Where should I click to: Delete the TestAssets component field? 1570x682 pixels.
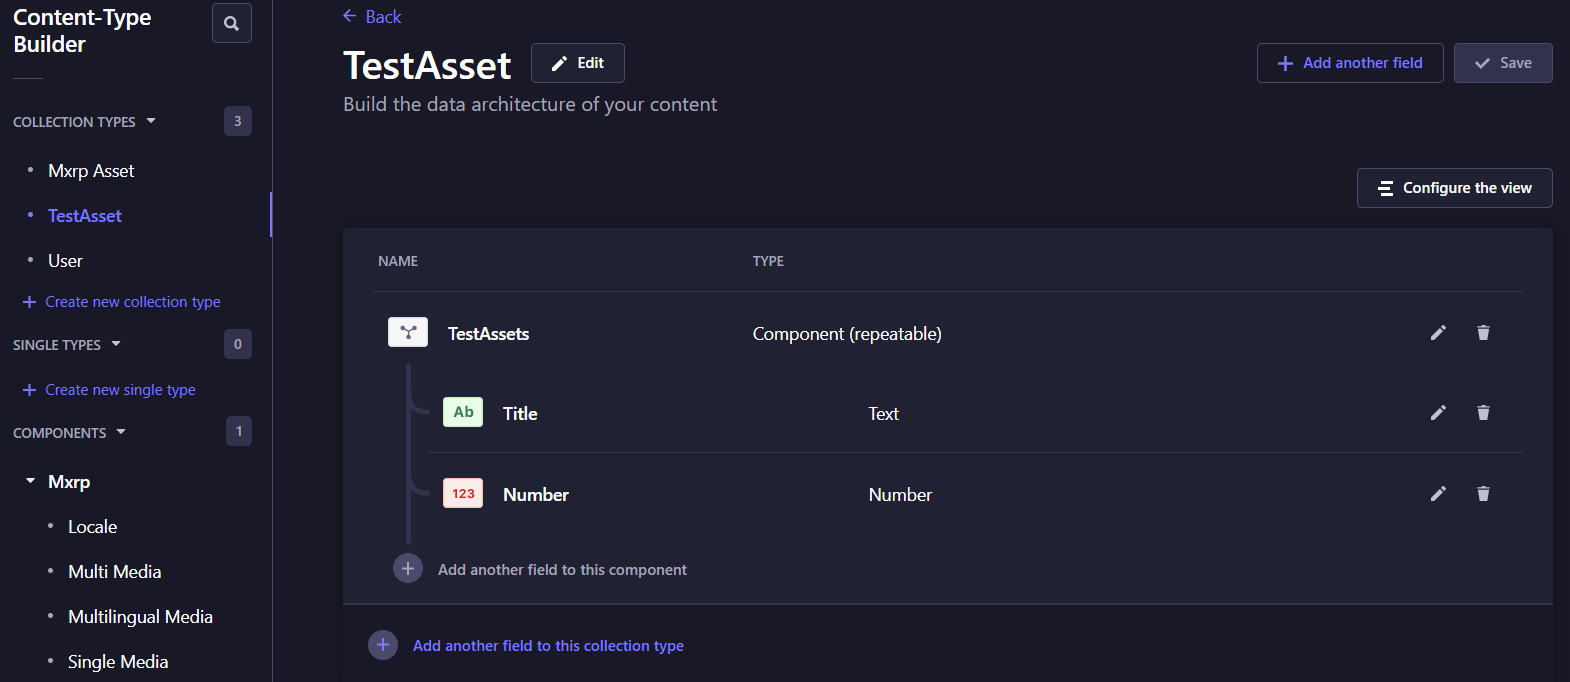[x=1483, y=333]
